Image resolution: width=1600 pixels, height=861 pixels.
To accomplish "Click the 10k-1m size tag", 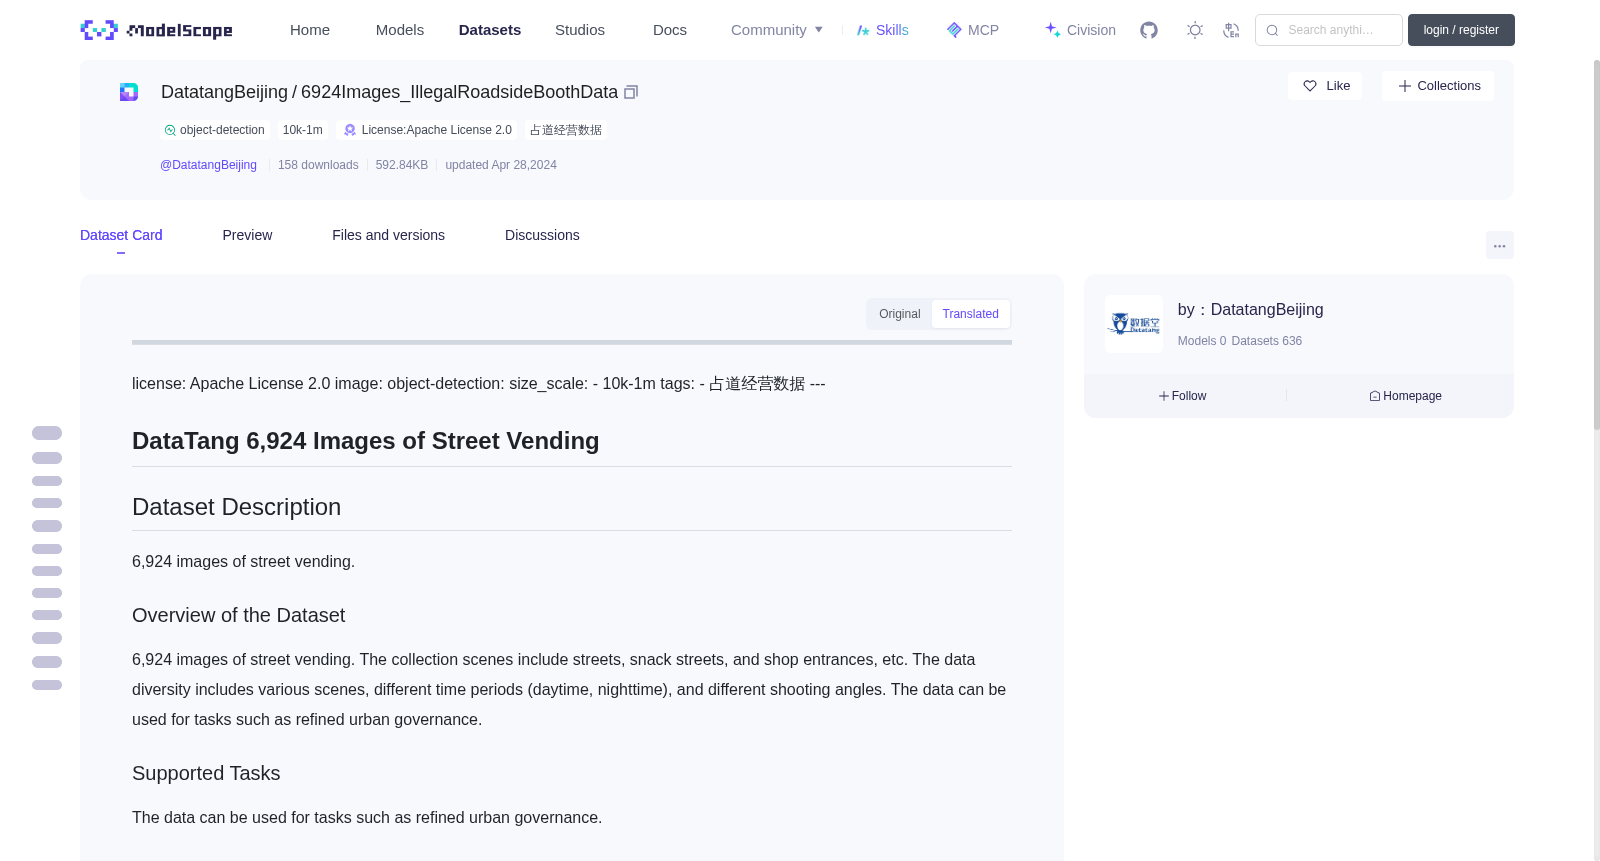I will coord(302,130).
